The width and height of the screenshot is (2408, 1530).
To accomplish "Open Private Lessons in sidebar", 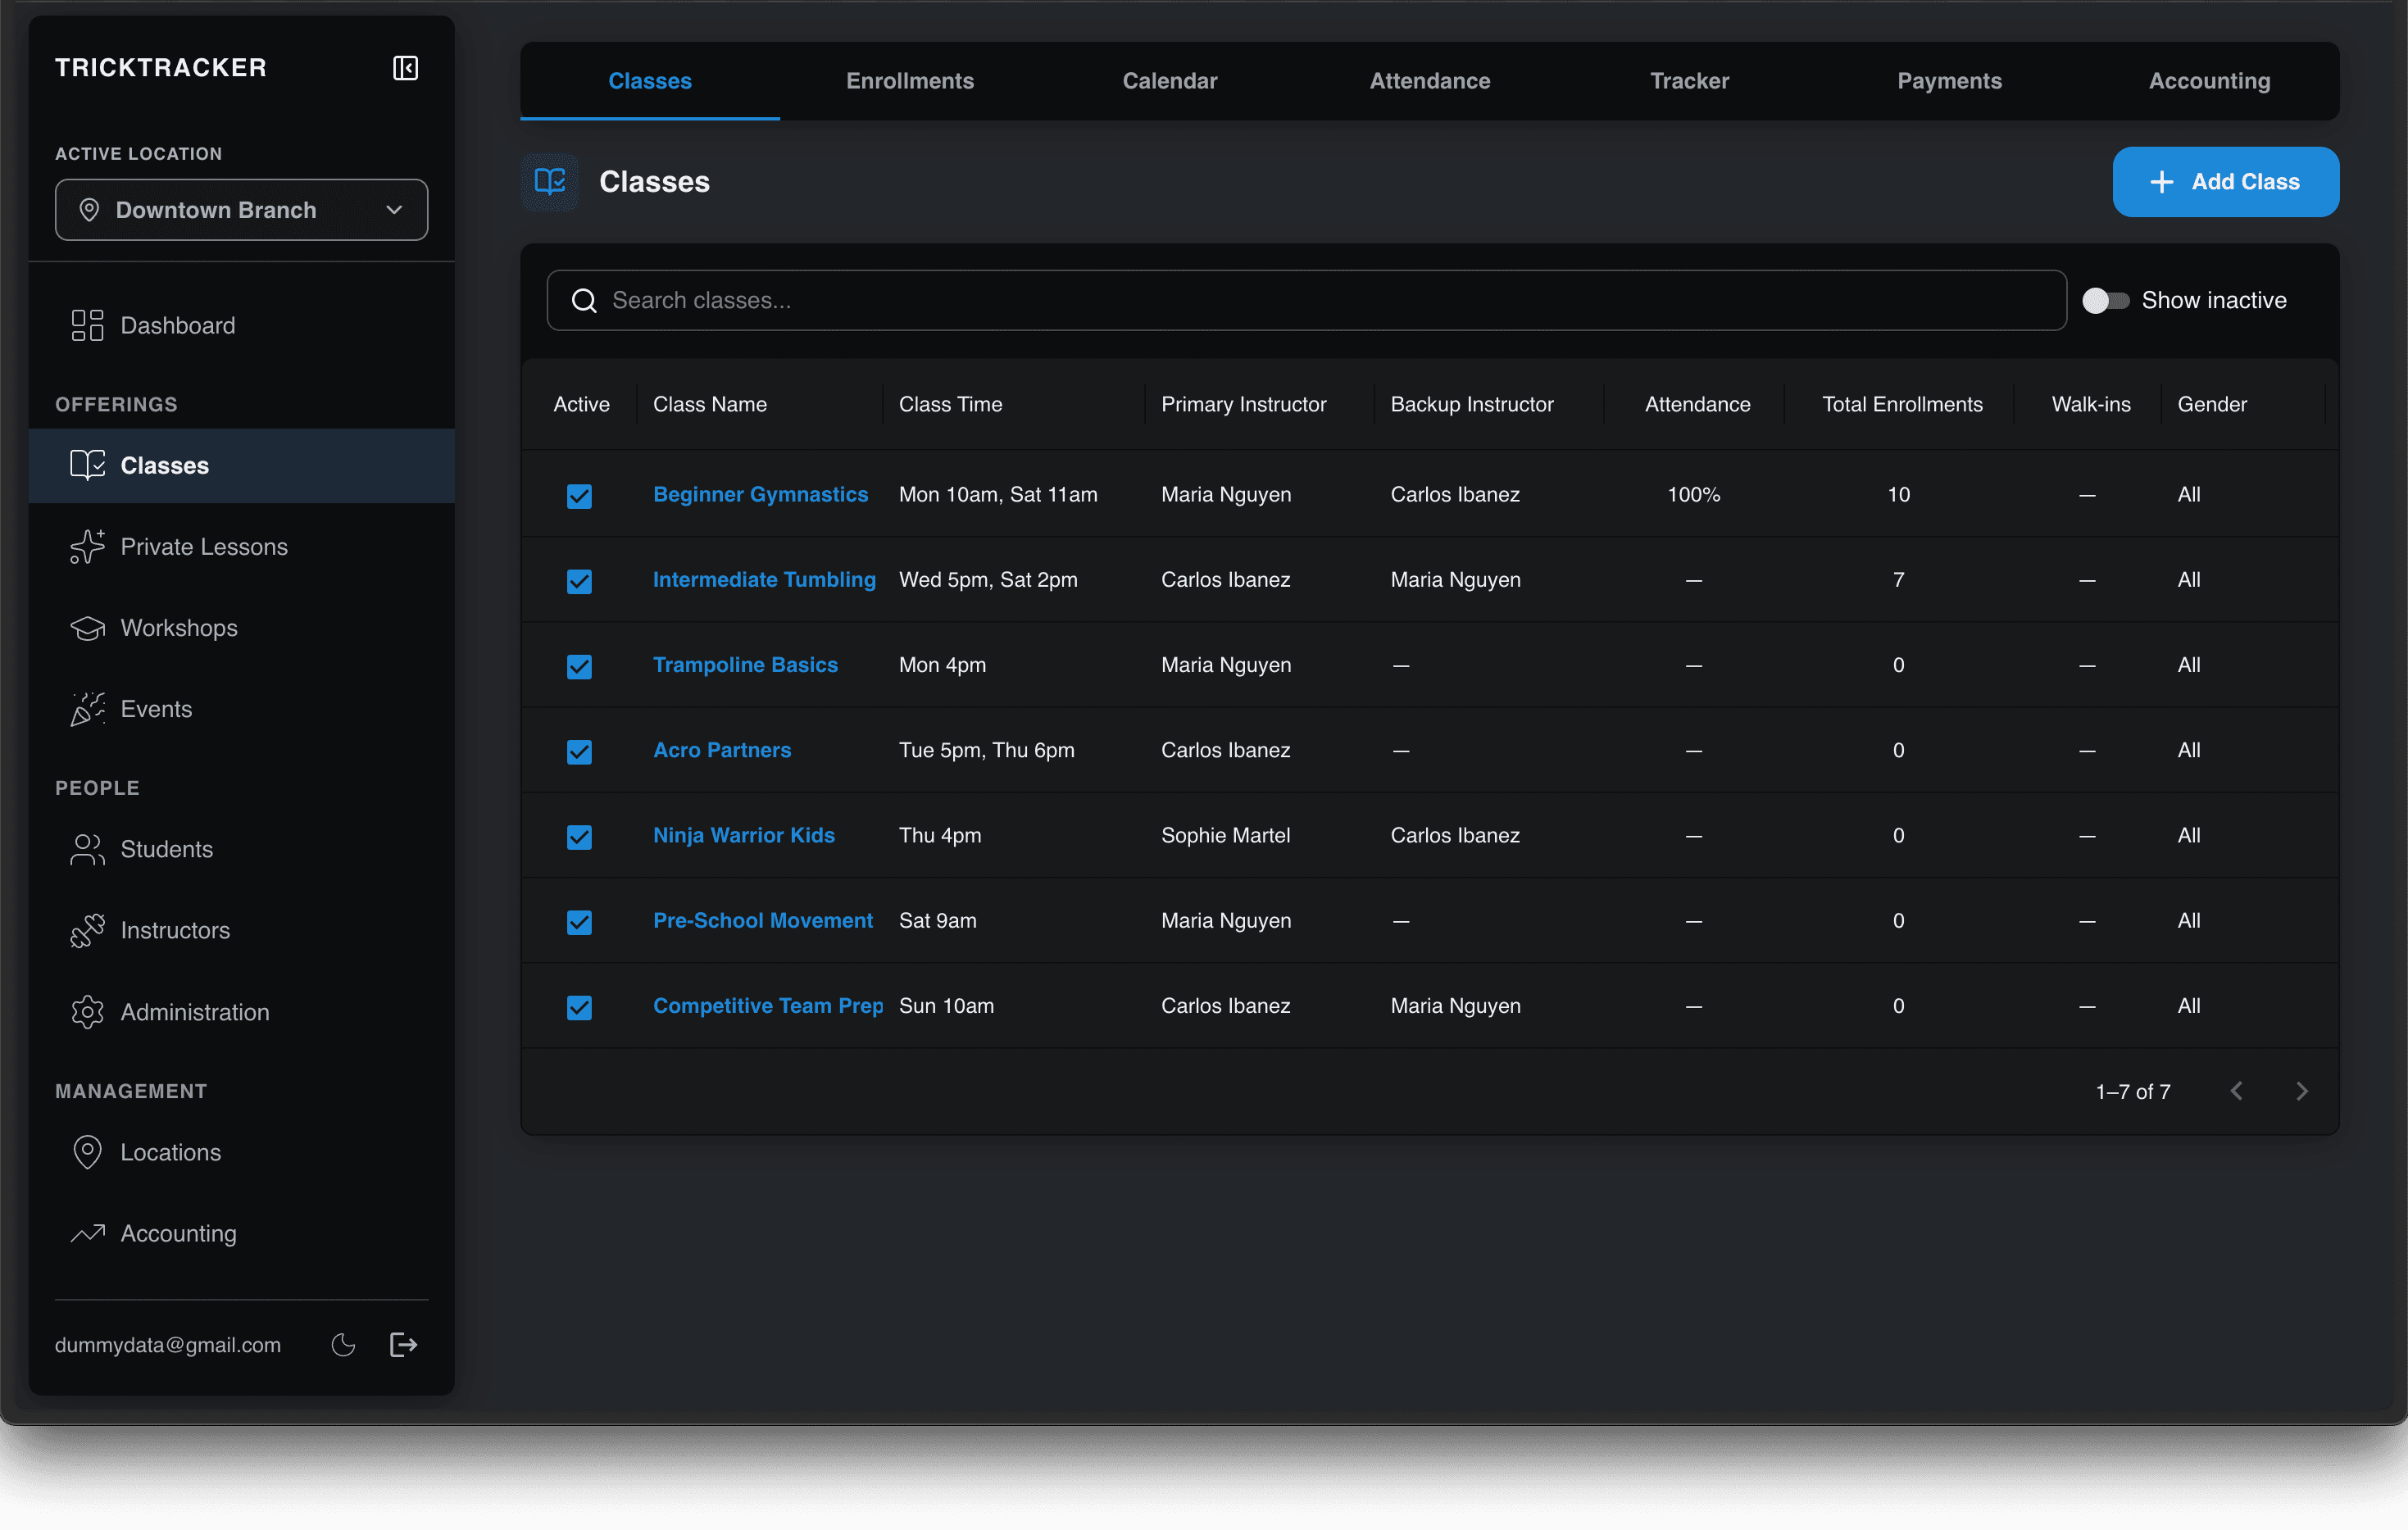I will point(241,547).
